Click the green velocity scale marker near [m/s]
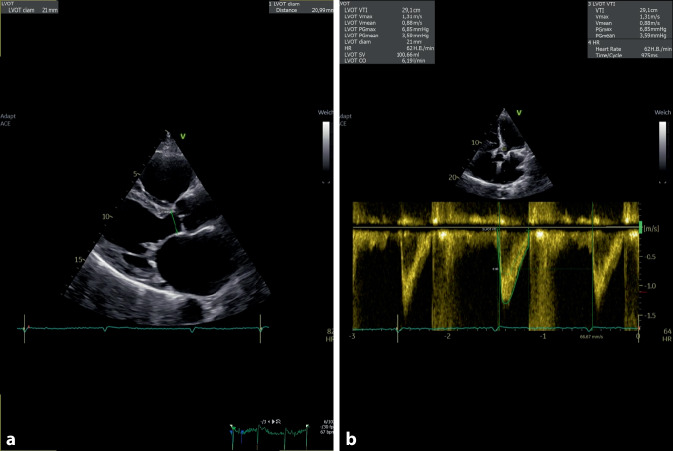Viewport: 673px width, 451px height. tap(641, 227)
